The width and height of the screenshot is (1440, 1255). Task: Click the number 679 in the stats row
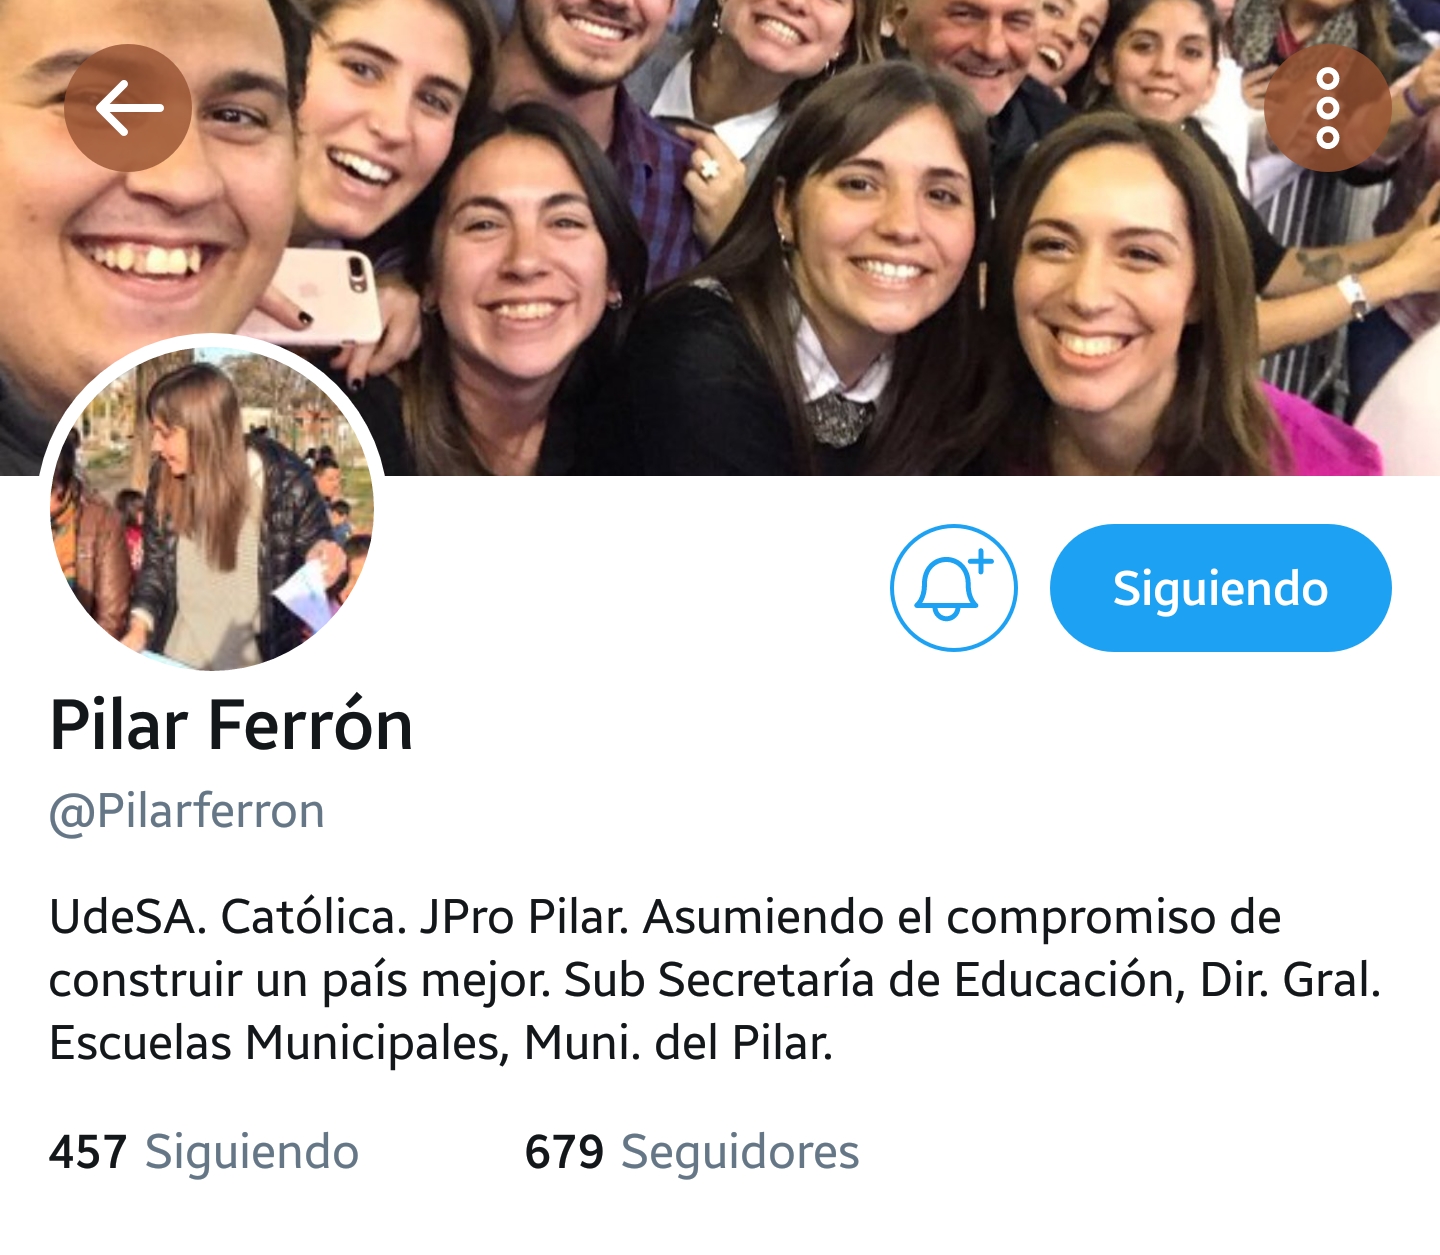pos(564,1152)
